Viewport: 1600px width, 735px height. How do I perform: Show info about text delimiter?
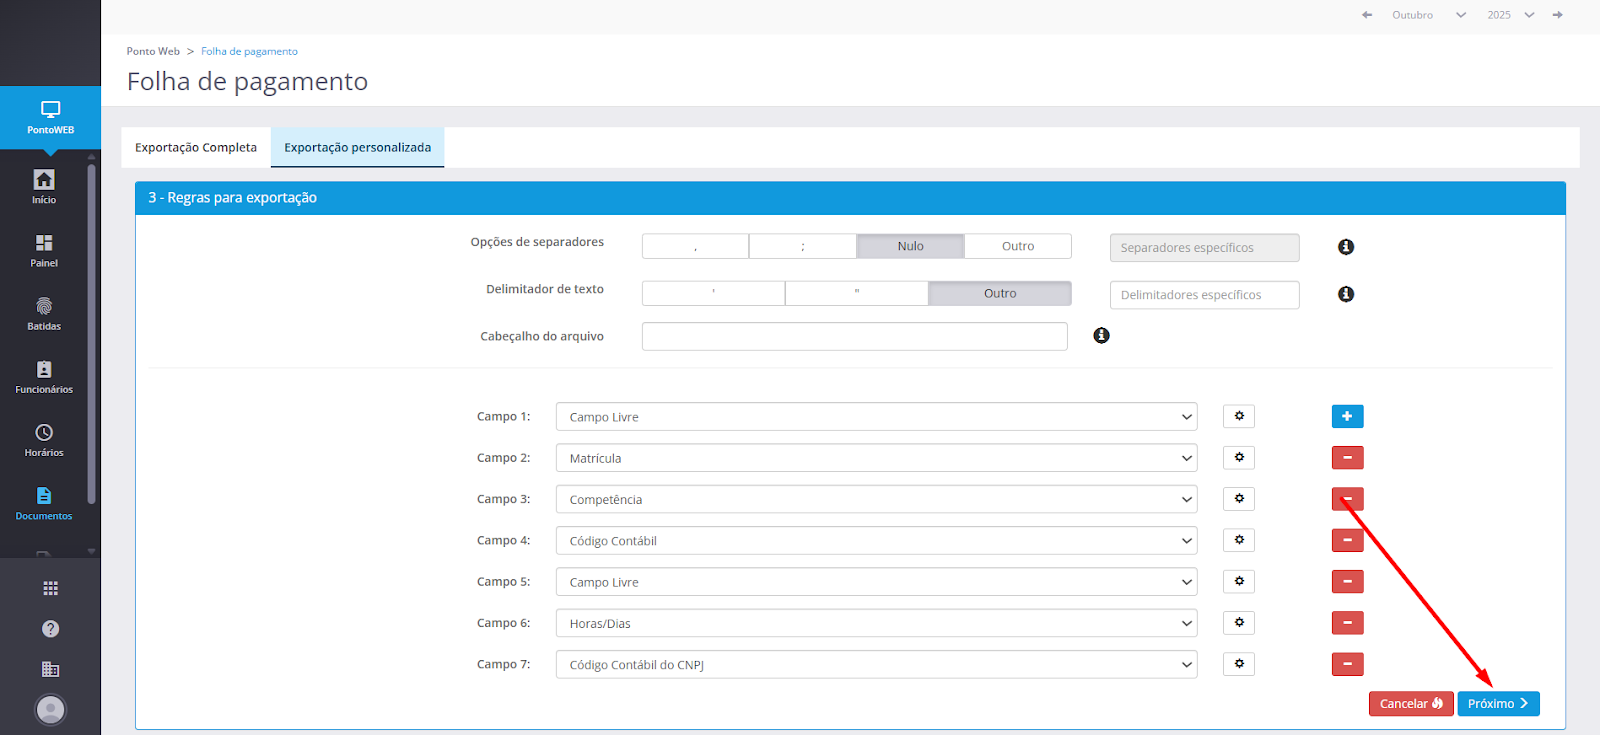pos(1346,294)
